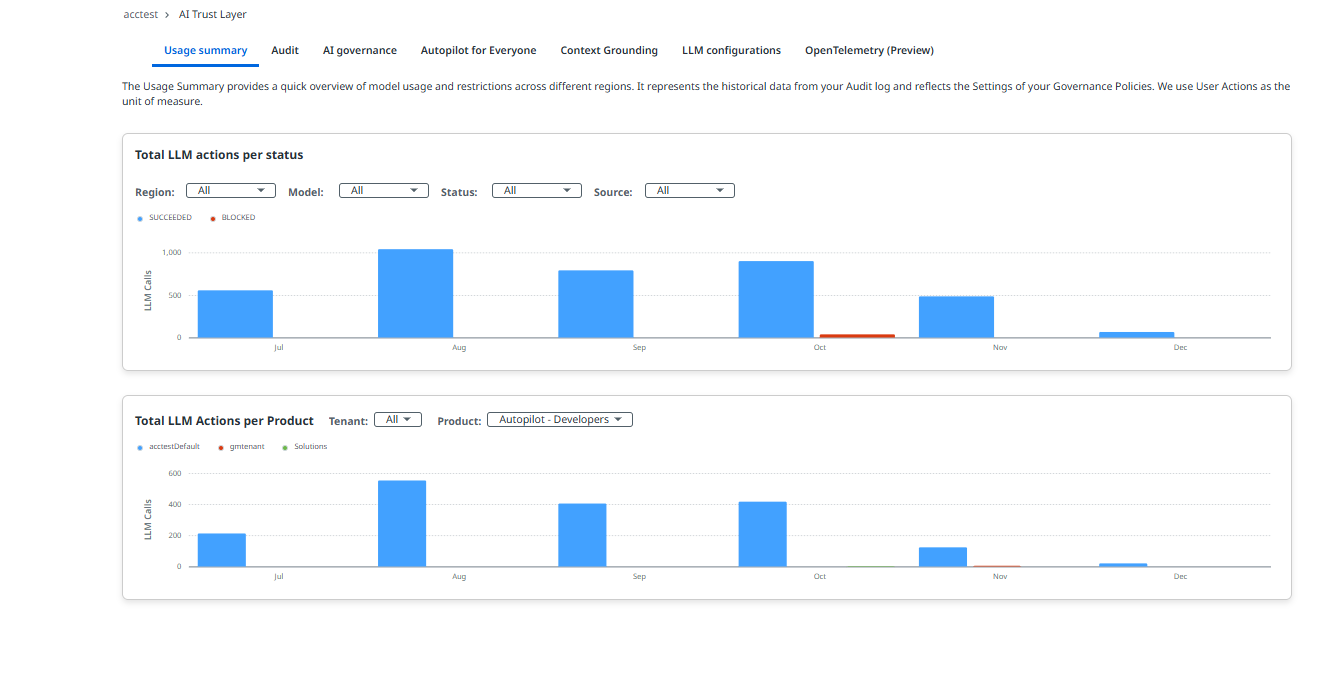
Task: Open the AI governance tab
Action: pos(359,51)
